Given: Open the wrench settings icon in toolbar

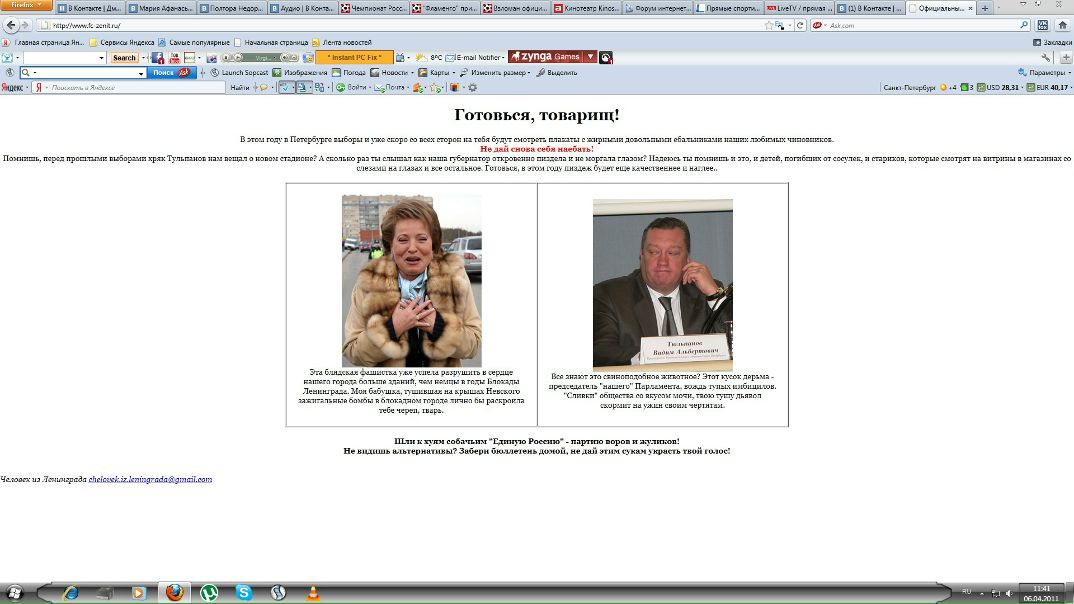Looking at the screenshot, I should 1046,58.
